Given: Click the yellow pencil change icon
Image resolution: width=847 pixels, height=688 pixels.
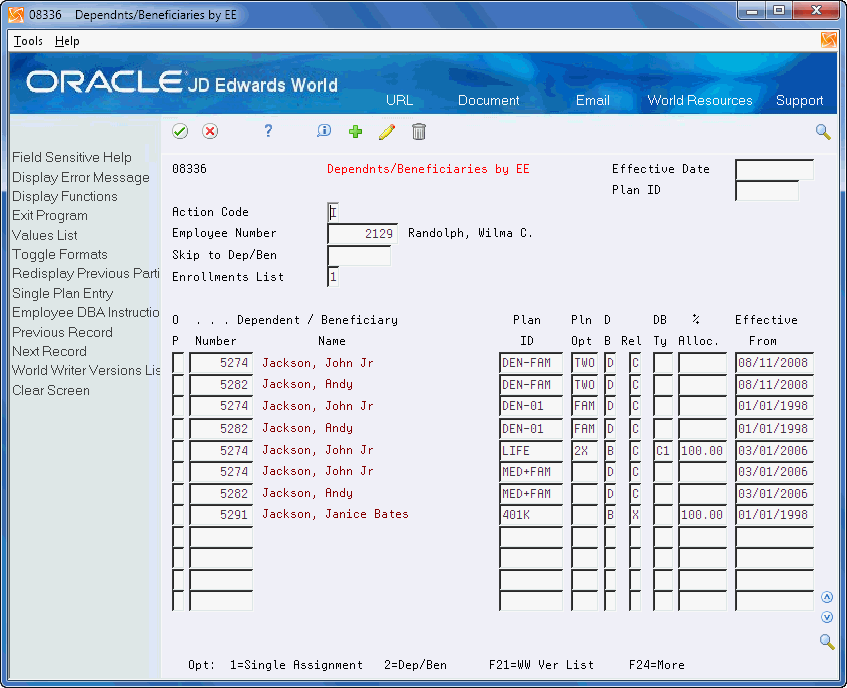Looking at the screenshot, I should click(x=387, y=131).
